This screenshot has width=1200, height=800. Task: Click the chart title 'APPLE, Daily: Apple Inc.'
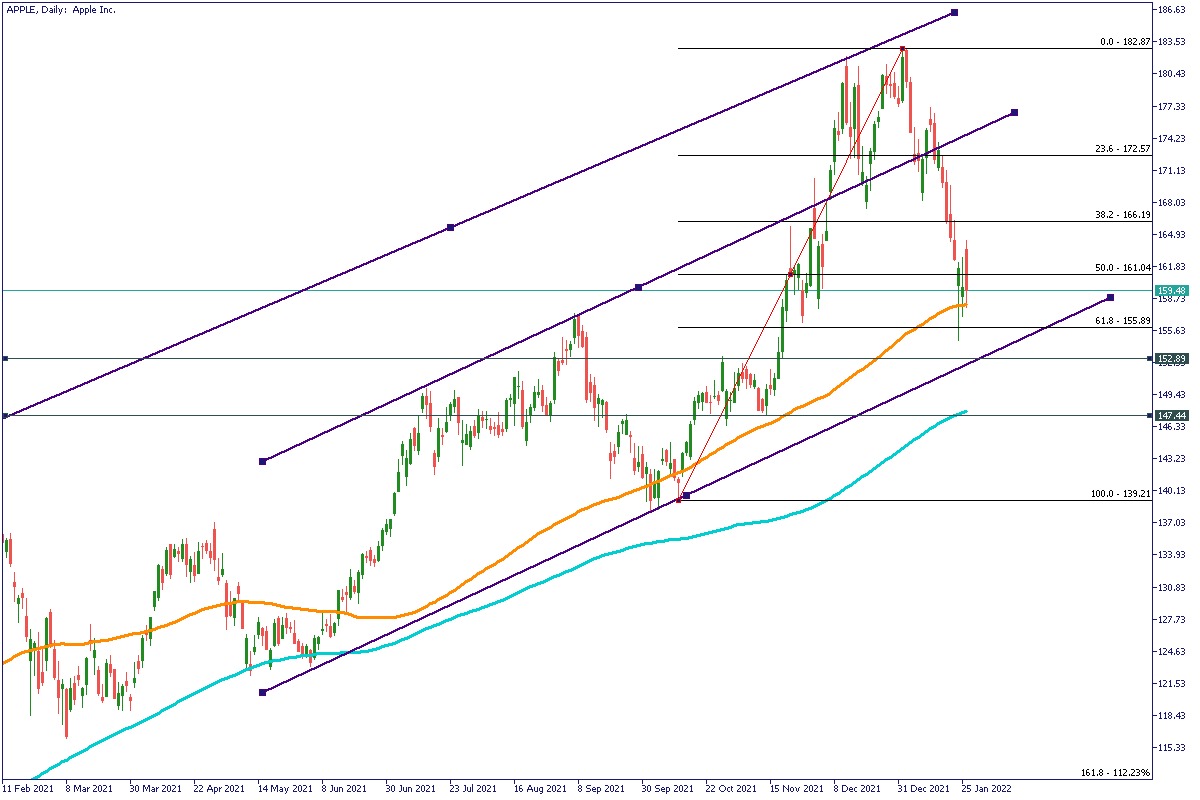[62, 9]
